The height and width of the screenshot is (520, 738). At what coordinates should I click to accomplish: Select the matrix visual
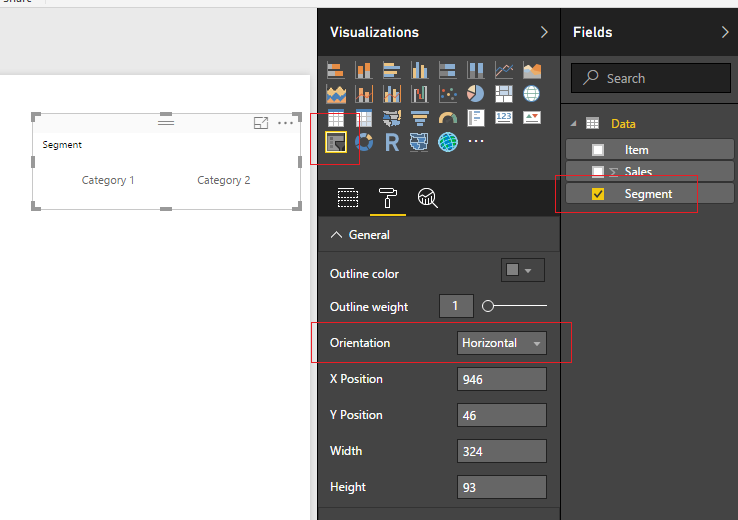coord(363,118)
